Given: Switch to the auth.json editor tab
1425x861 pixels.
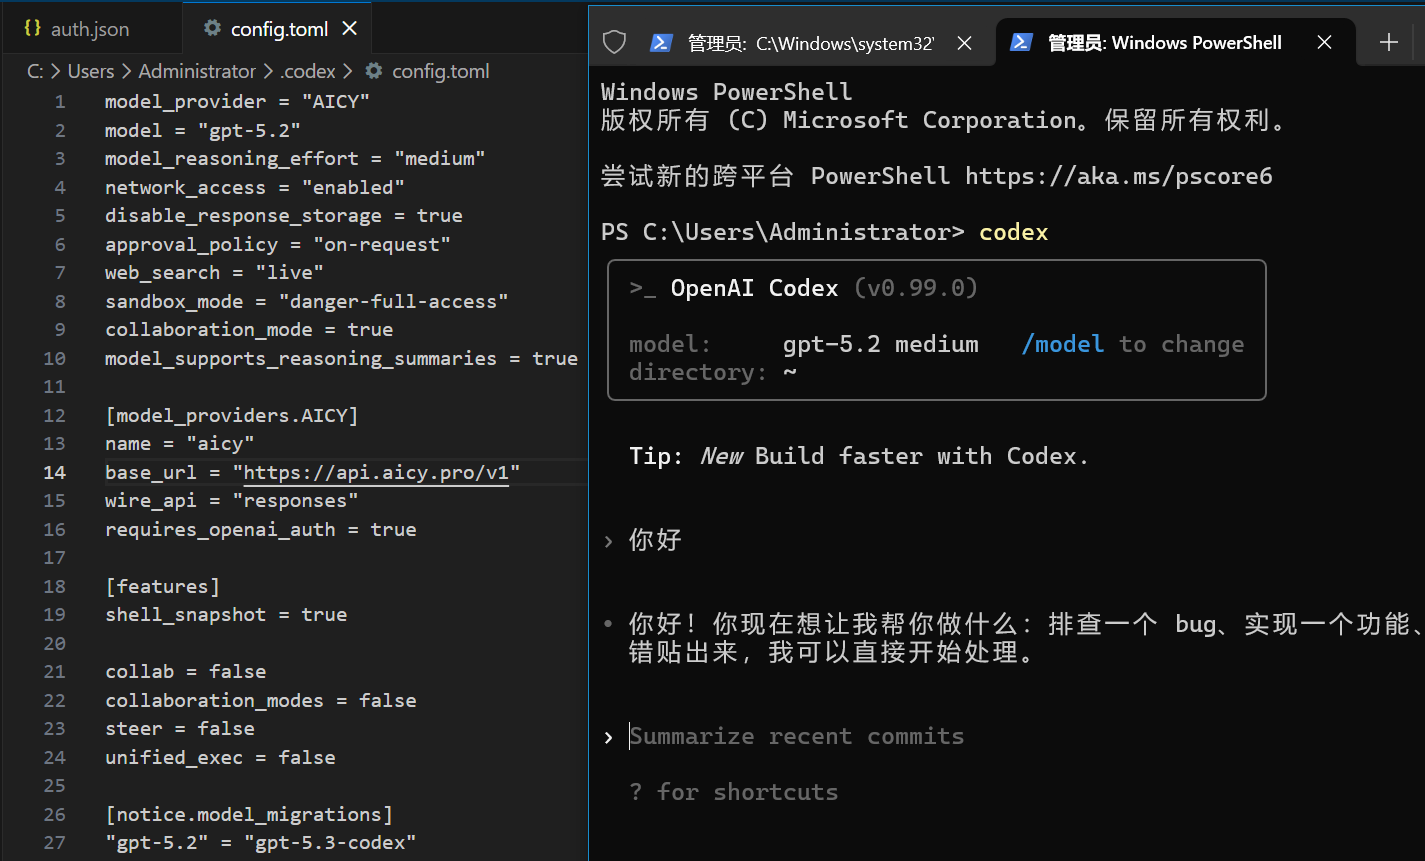Looking at the screenshot, I should tap(89, 29).
